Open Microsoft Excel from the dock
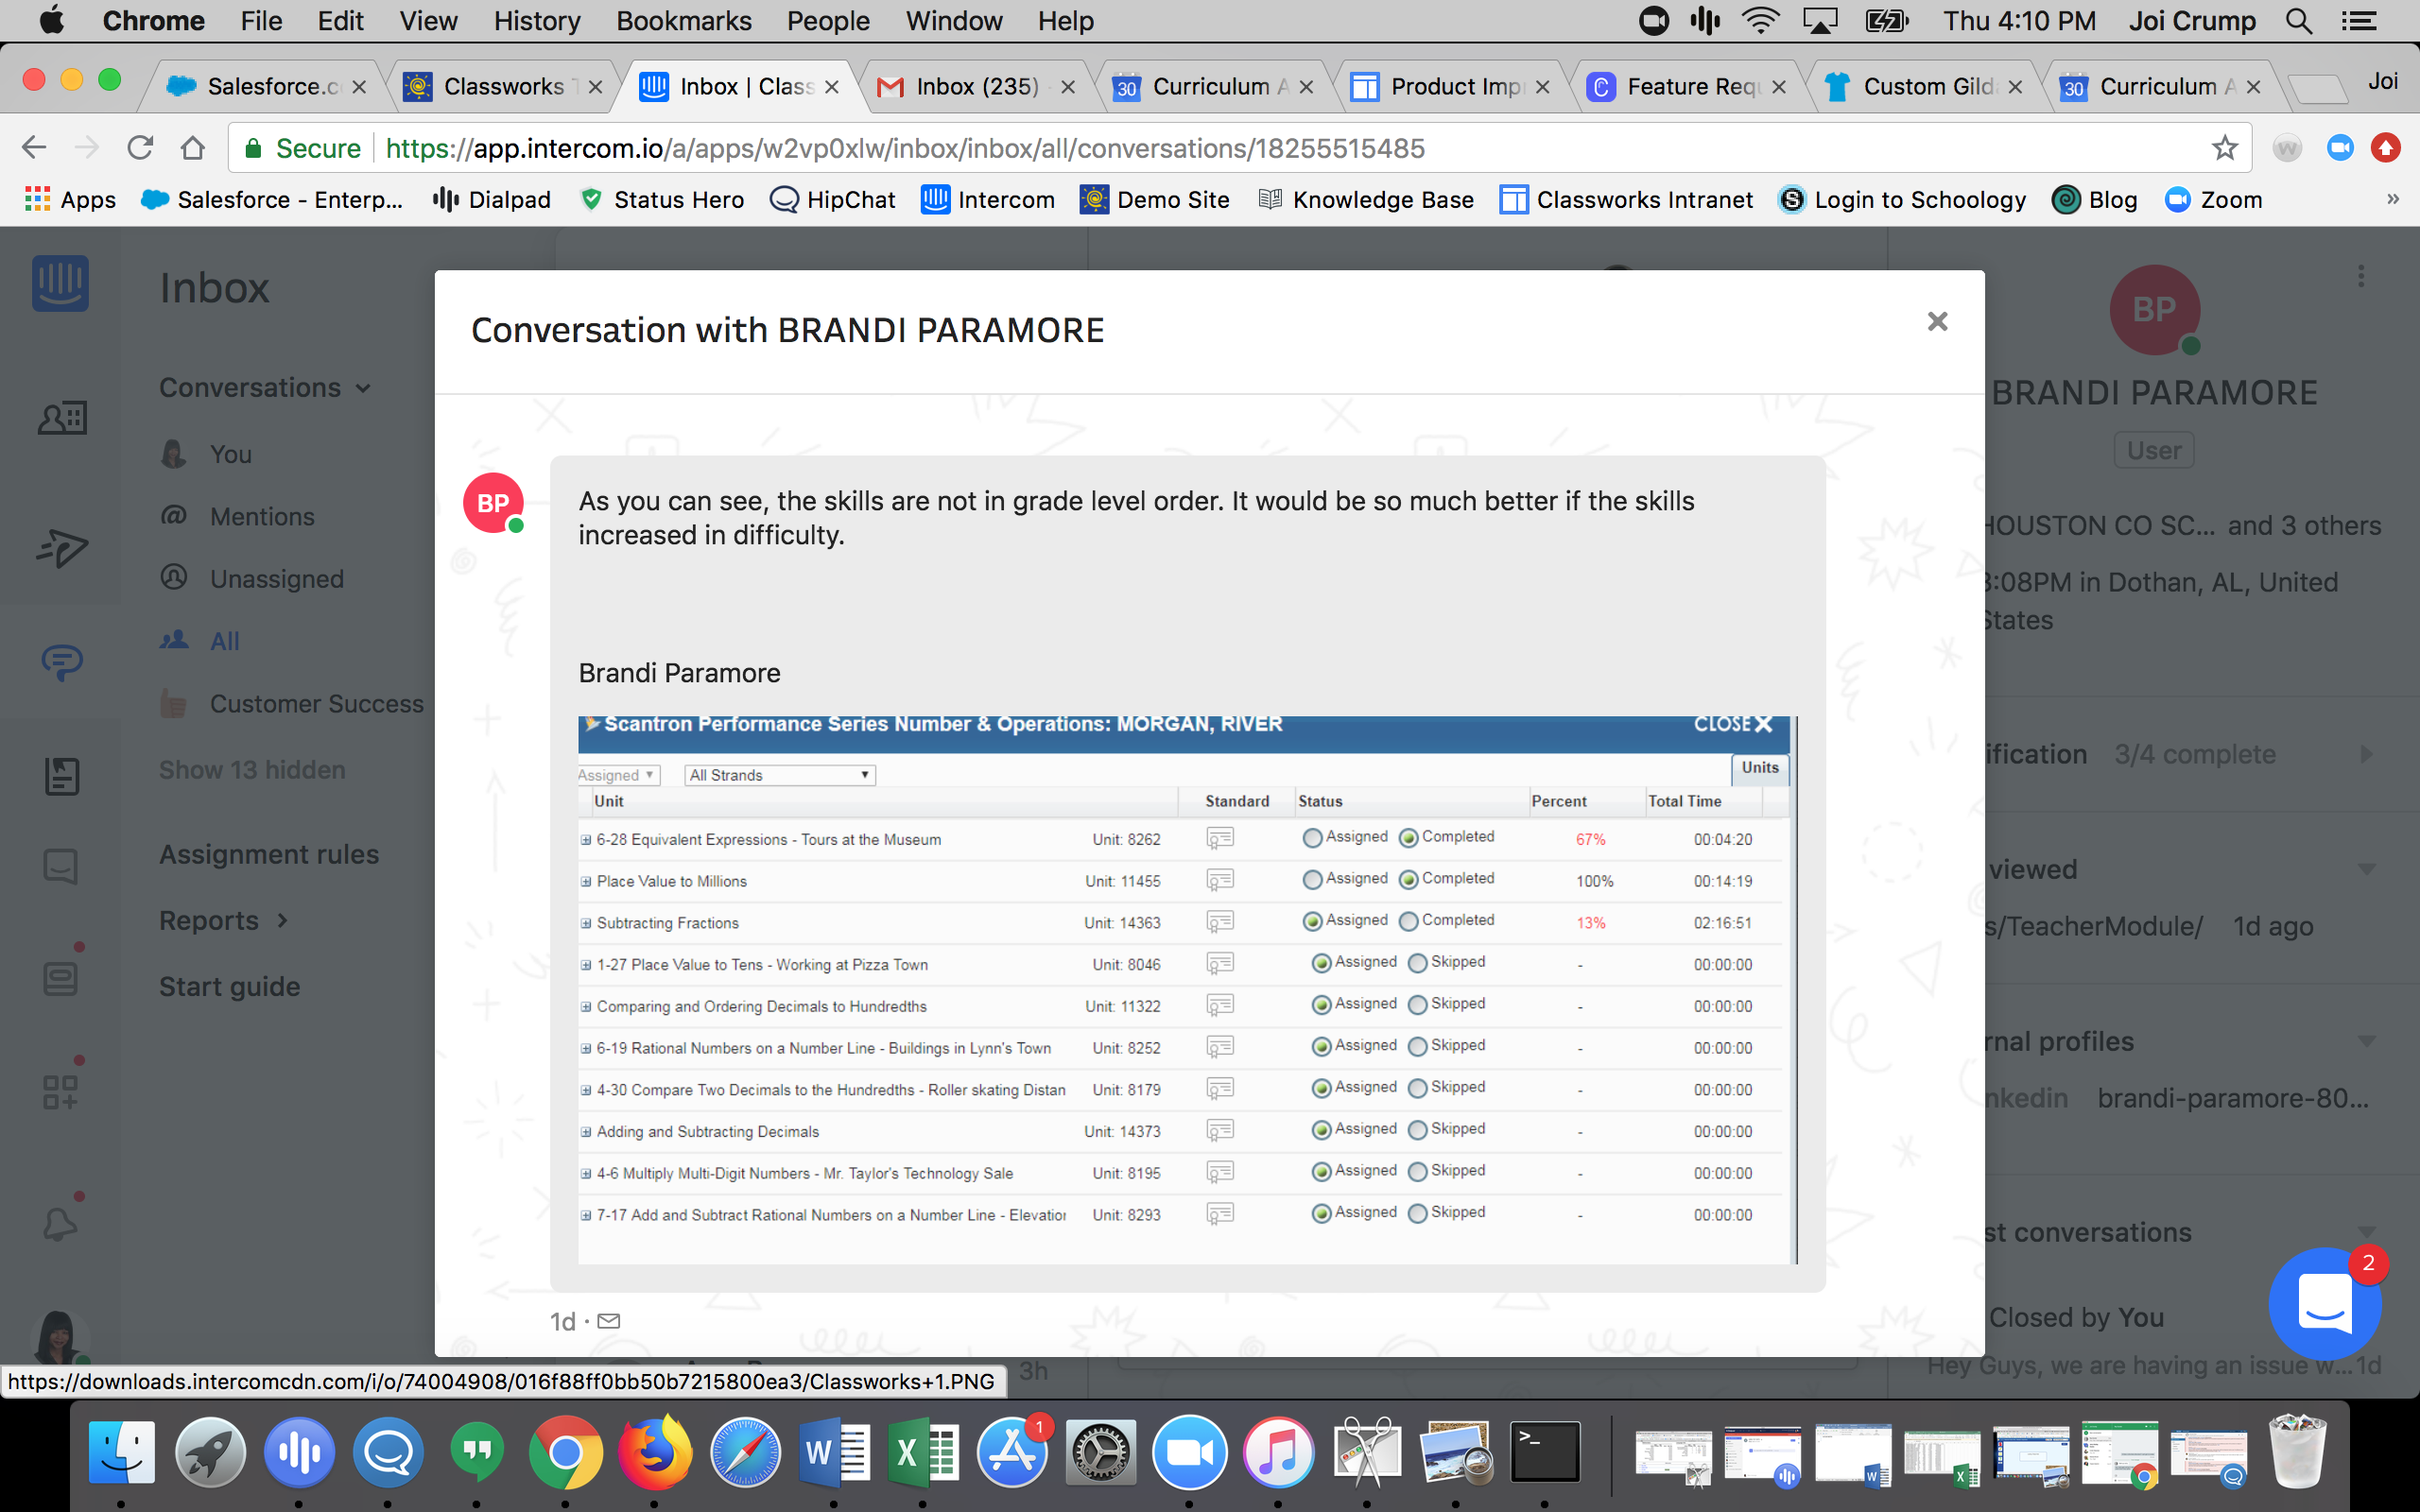The width and height of the screenshot is (2420, 1512). pos(922,1452)
